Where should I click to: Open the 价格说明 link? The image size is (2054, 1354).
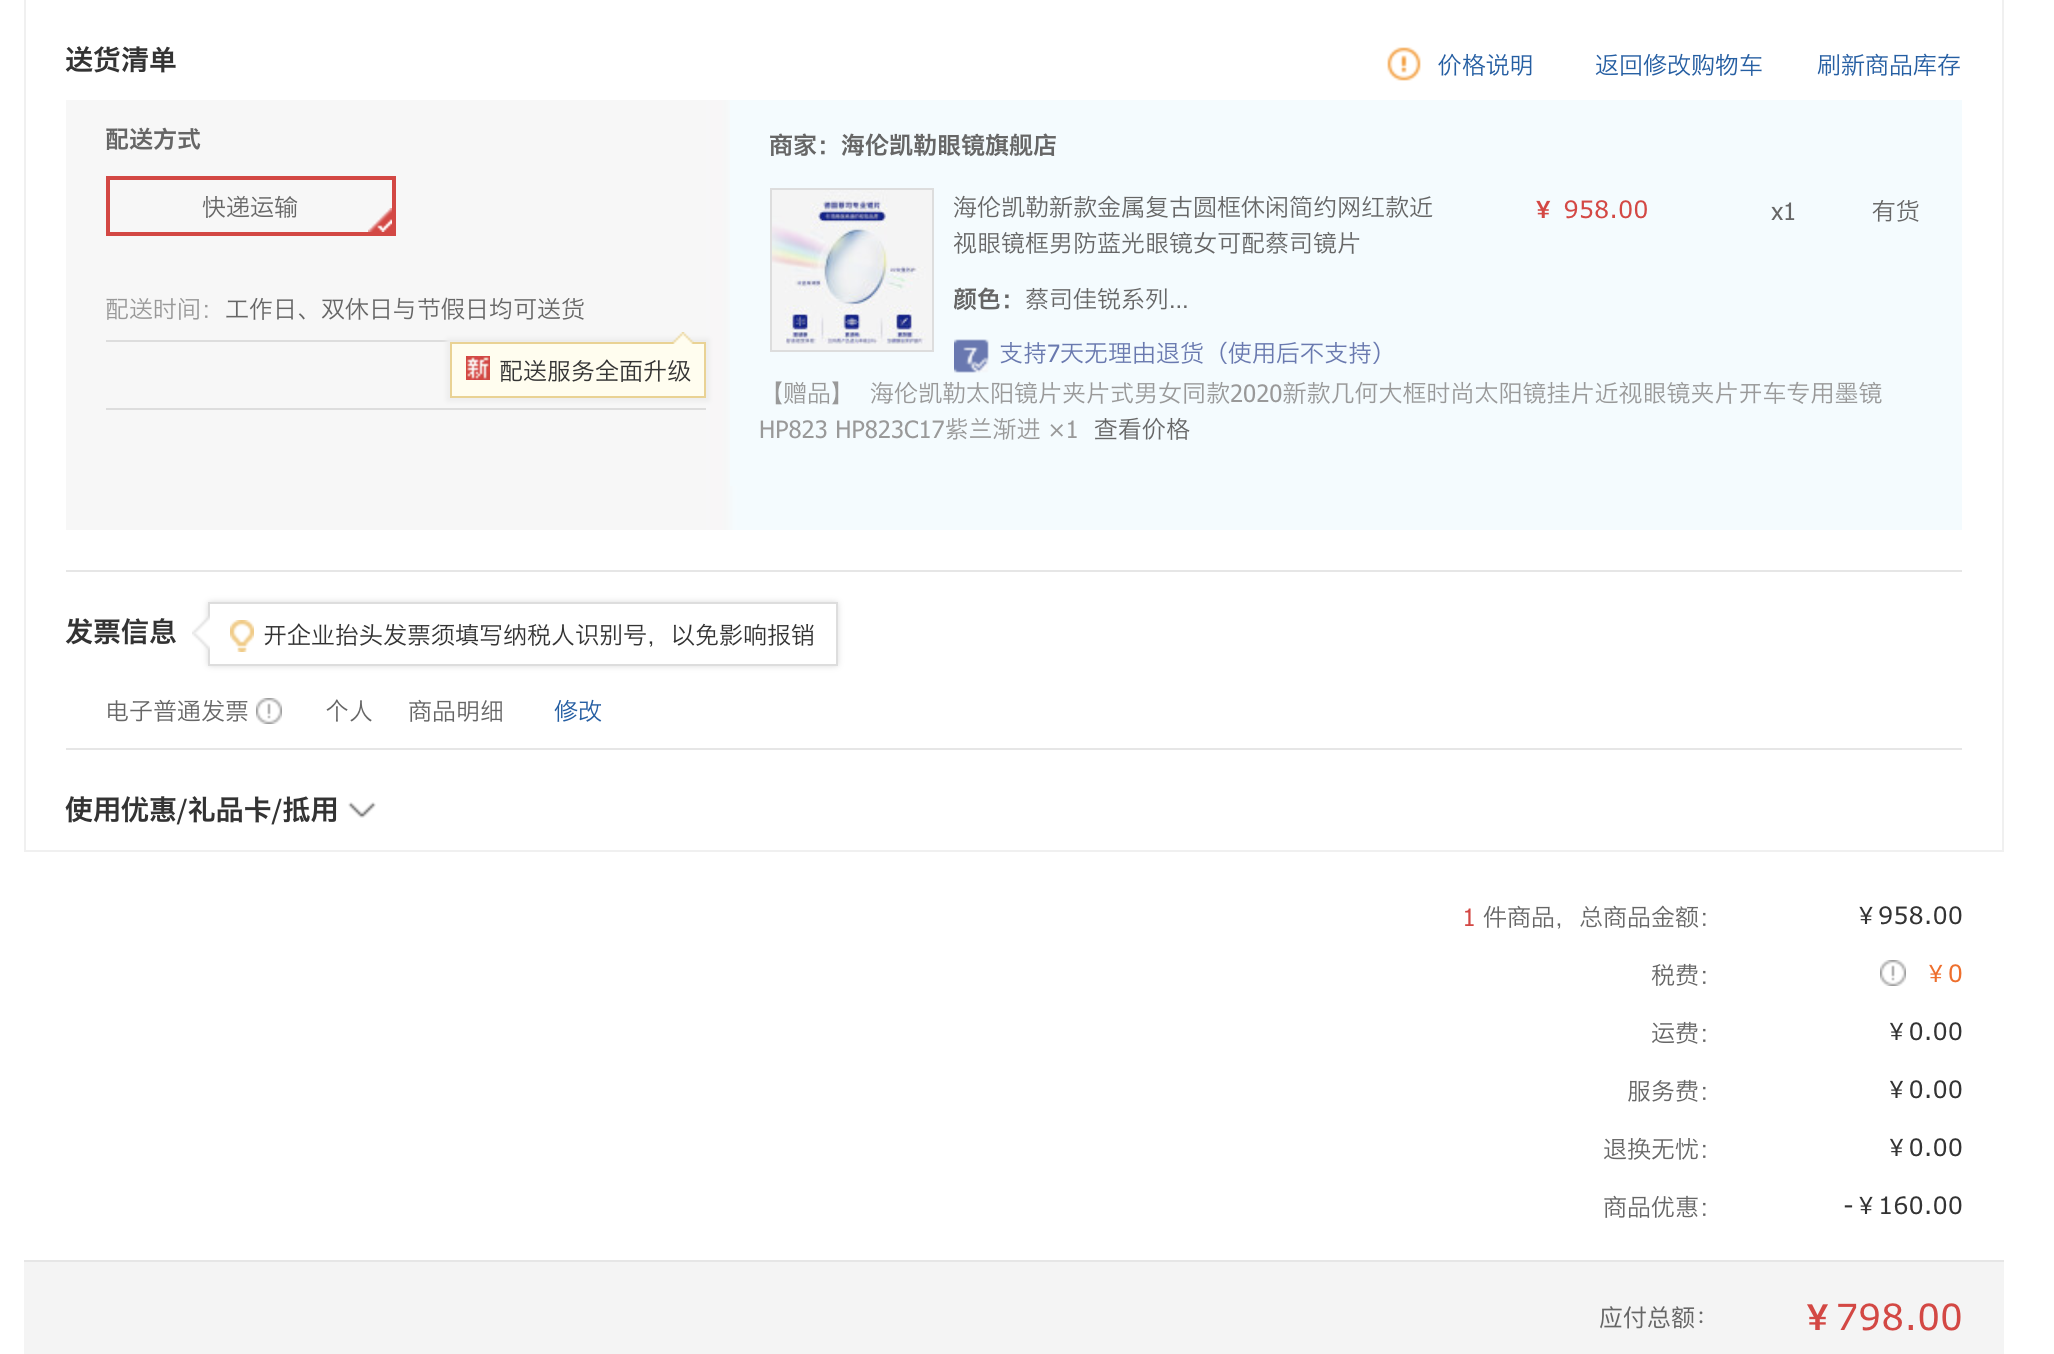1485,65
